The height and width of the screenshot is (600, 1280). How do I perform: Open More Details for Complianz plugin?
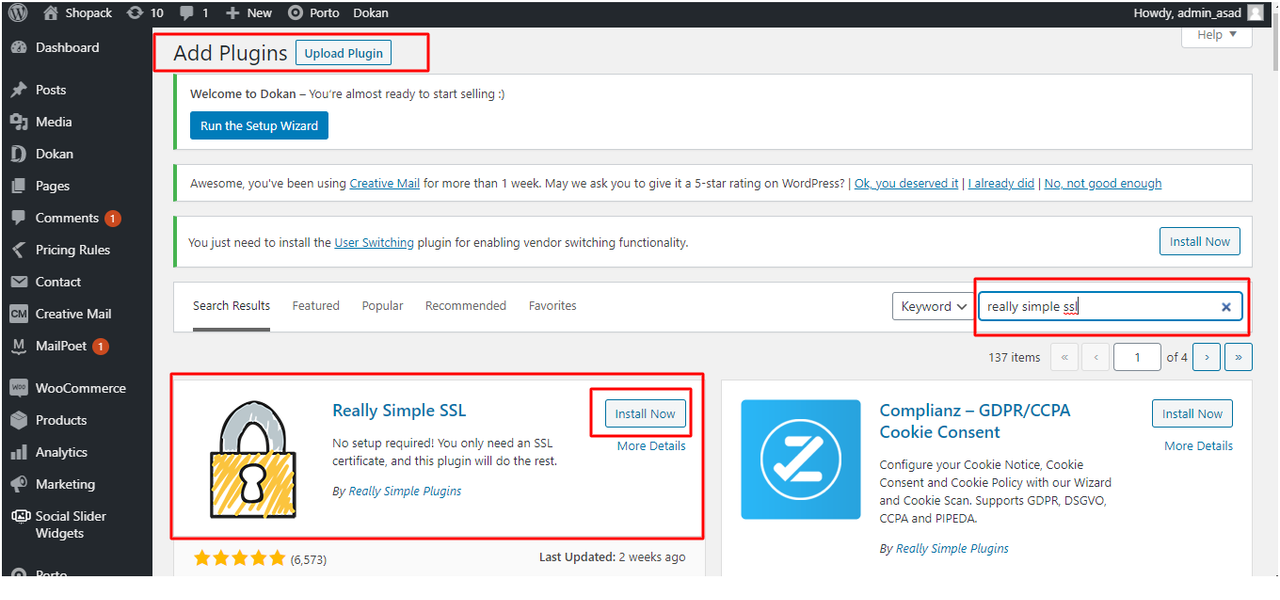(1199, 446)
